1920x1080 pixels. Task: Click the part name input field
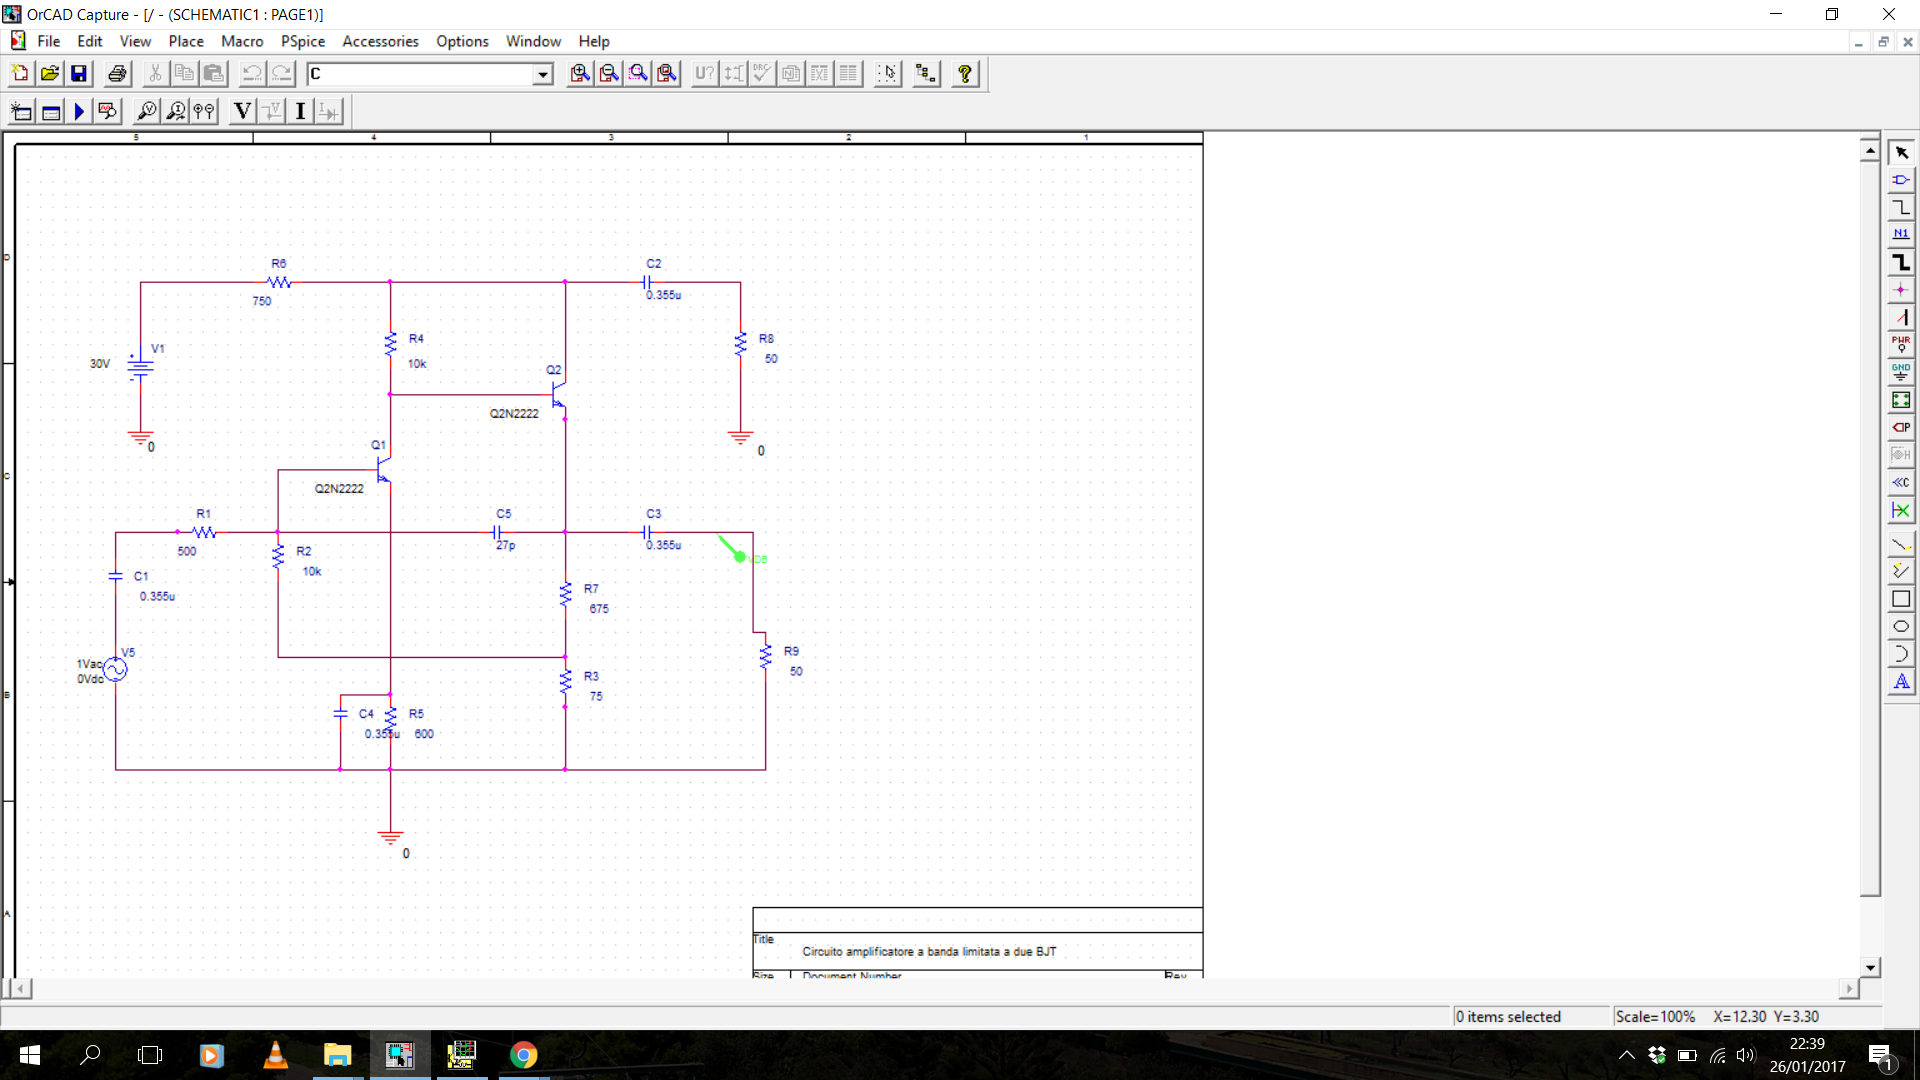420,74
